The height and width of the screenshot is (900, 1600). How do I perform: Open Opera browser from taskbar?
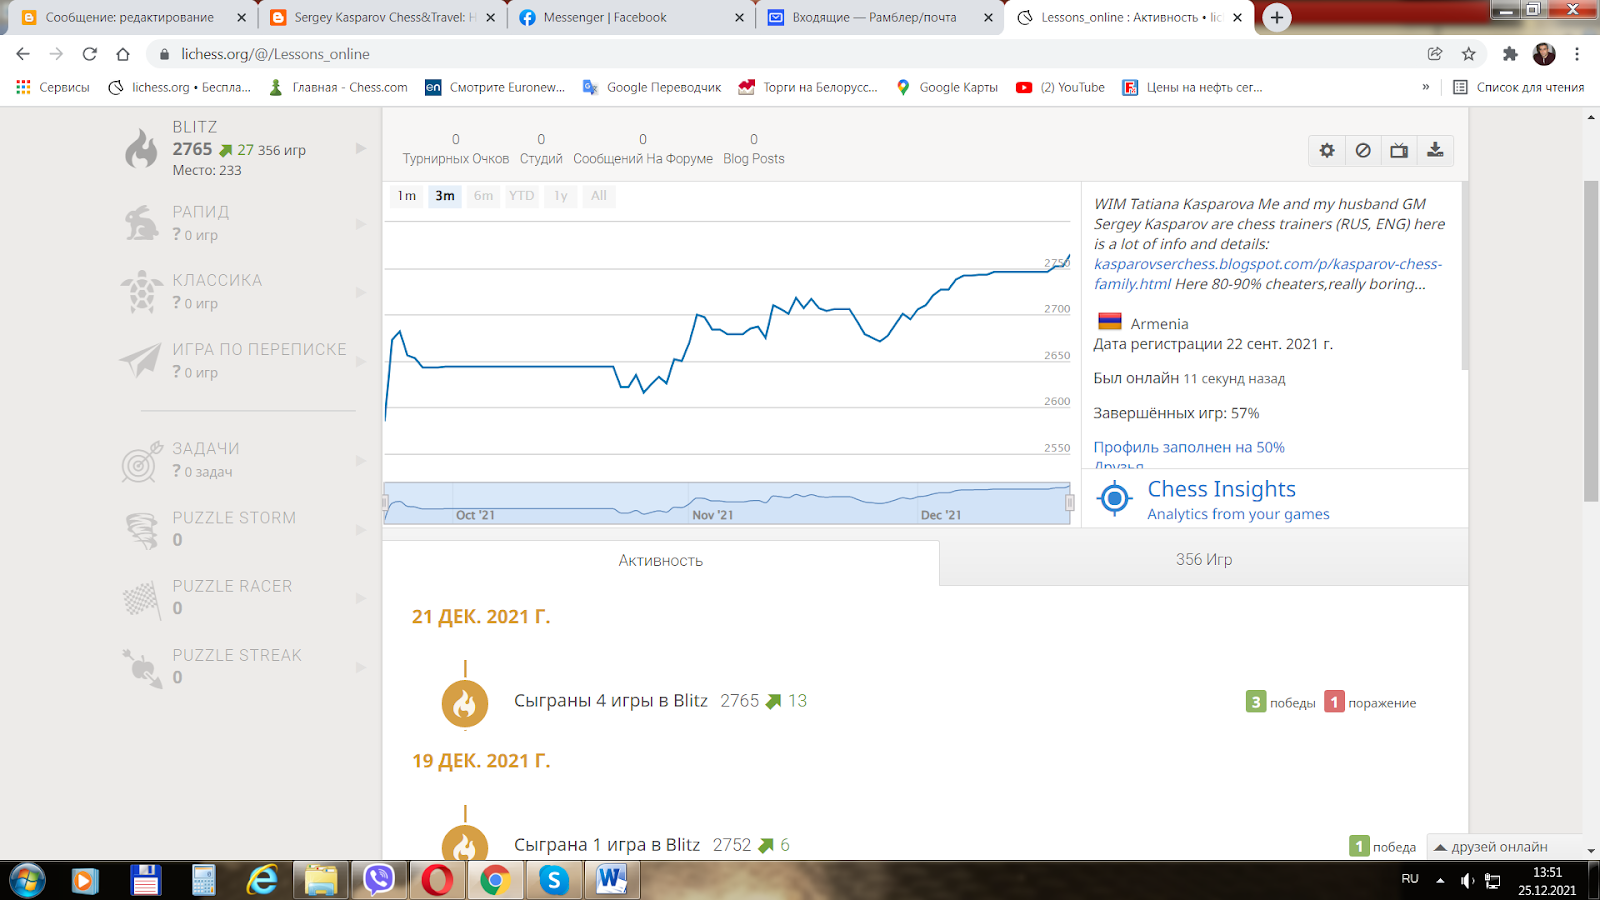[x=437, y=880]
